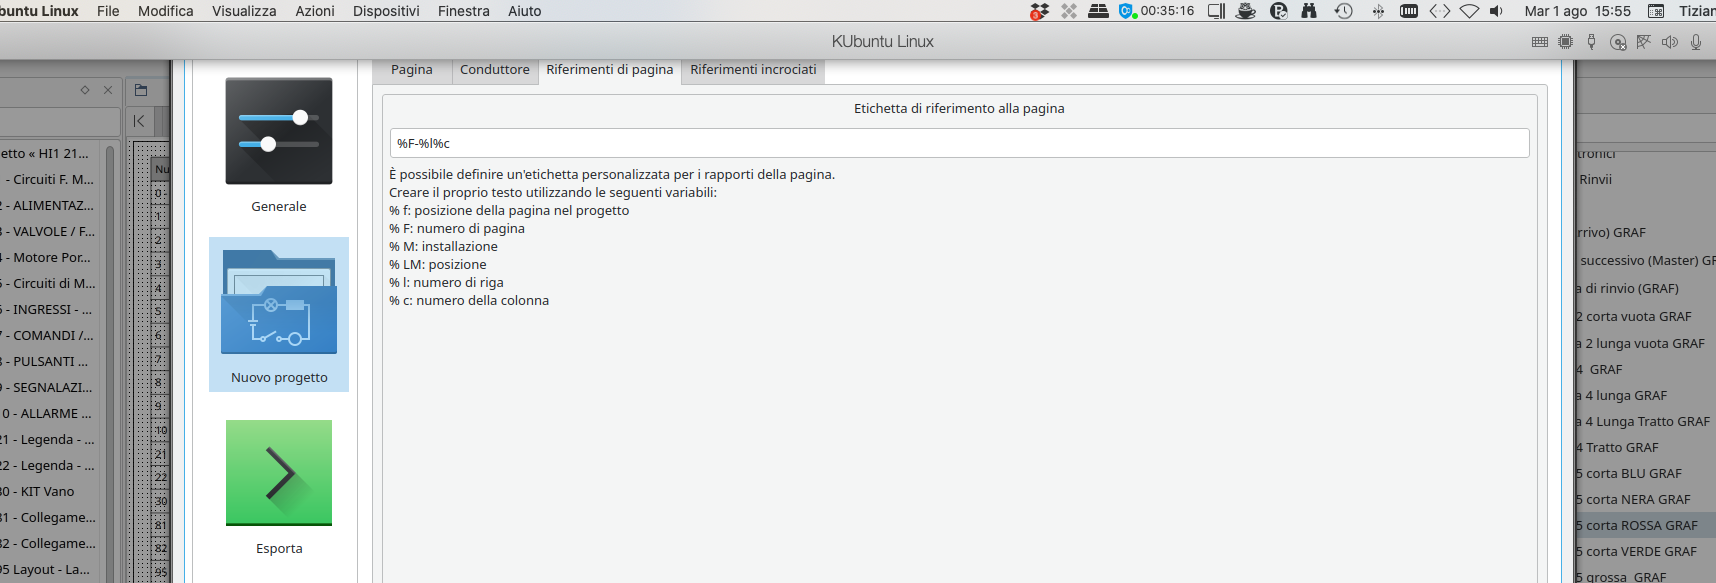Select the Circuiti F. M... page
1716x583 pixels.
(x=48, y=179)
